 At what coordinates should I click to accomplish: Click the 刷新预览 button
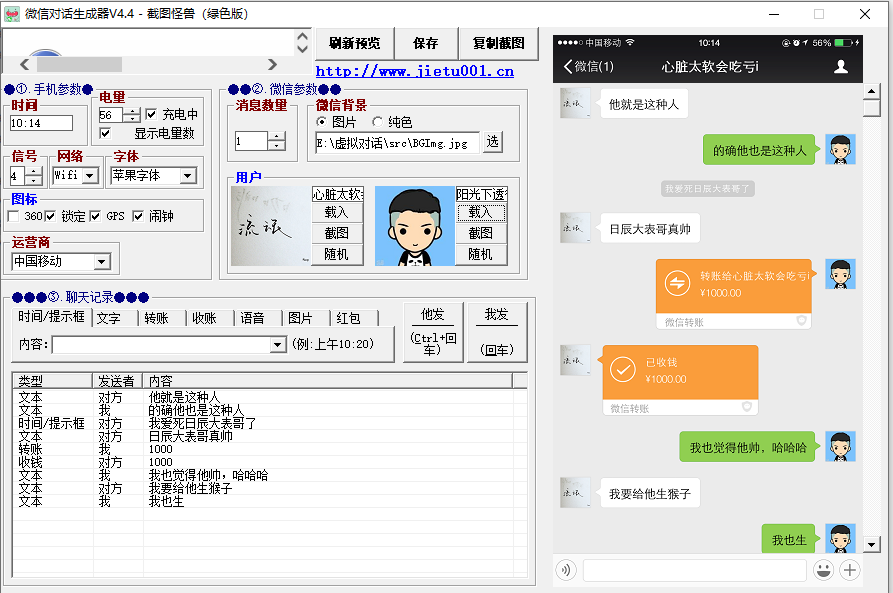[x=354, y=43]
